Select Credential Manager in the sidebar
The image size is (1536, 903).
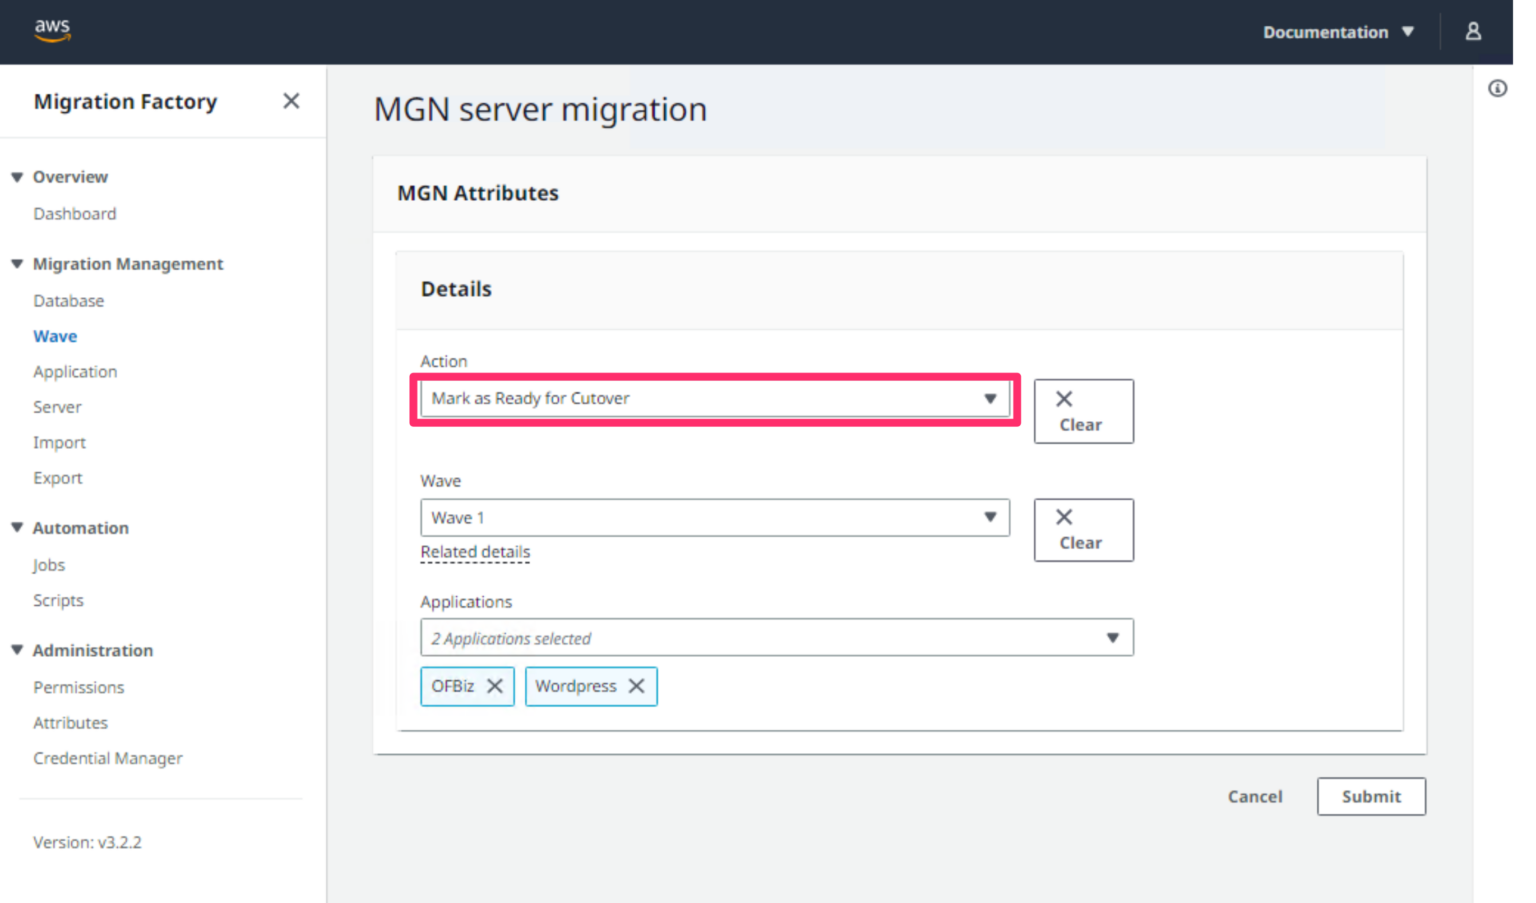coord(107,758)
